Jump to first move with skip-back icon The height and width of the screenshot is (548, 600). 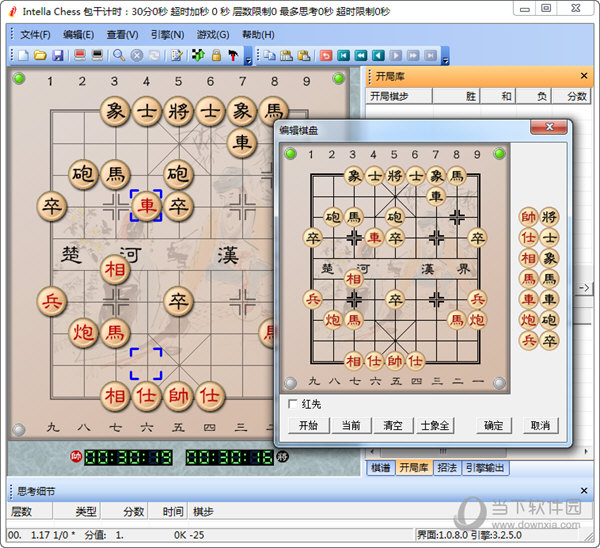coord(343,55)
